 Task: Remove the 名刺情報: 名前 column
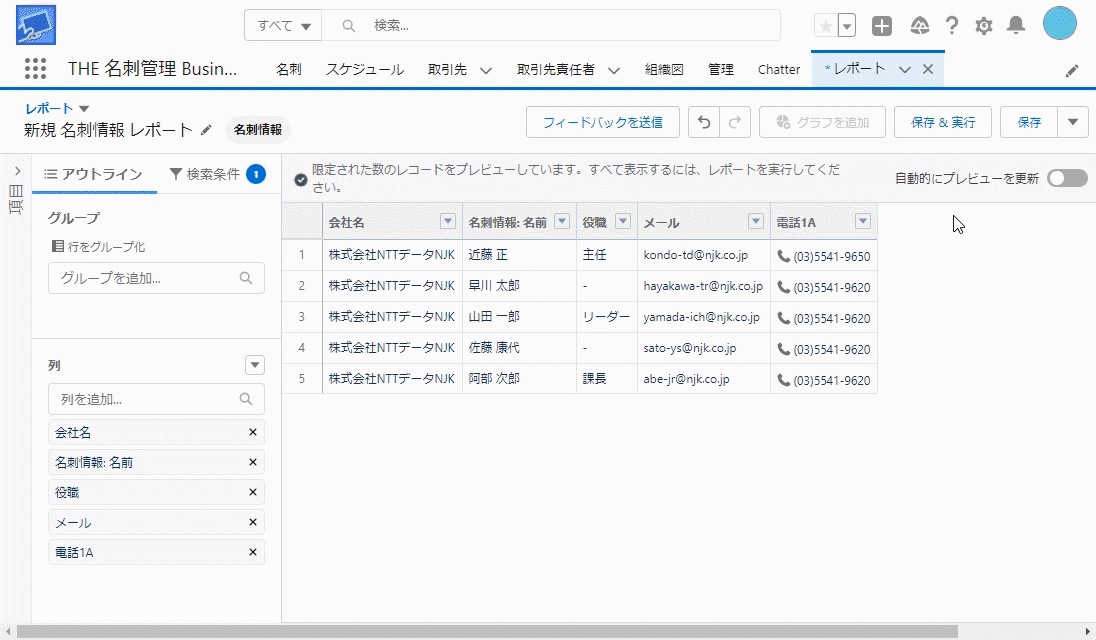click(253, 463)
